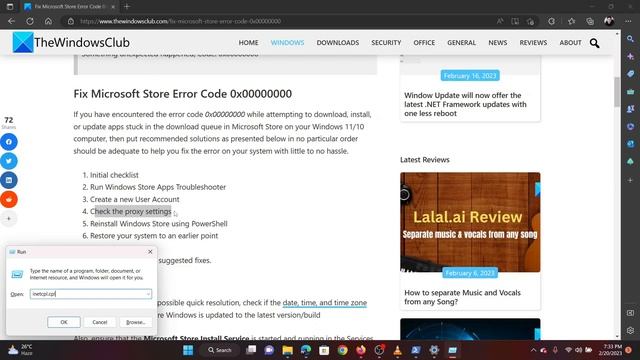Screen dimensions: 640x360
Task: Open File Explorer from the taskbar
Action: point(287,350)
